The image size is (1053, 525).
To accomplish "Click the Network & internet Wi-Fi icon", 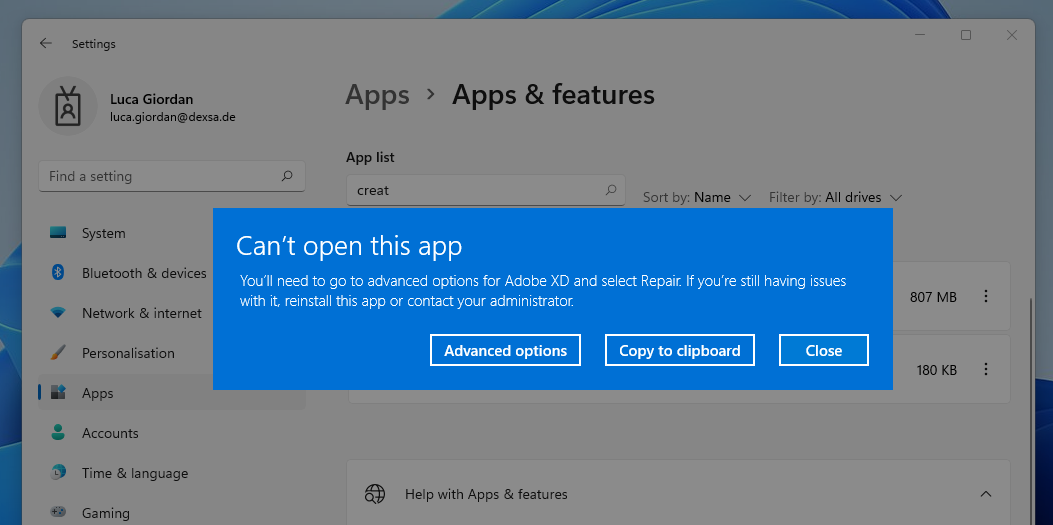I will 58,313.
